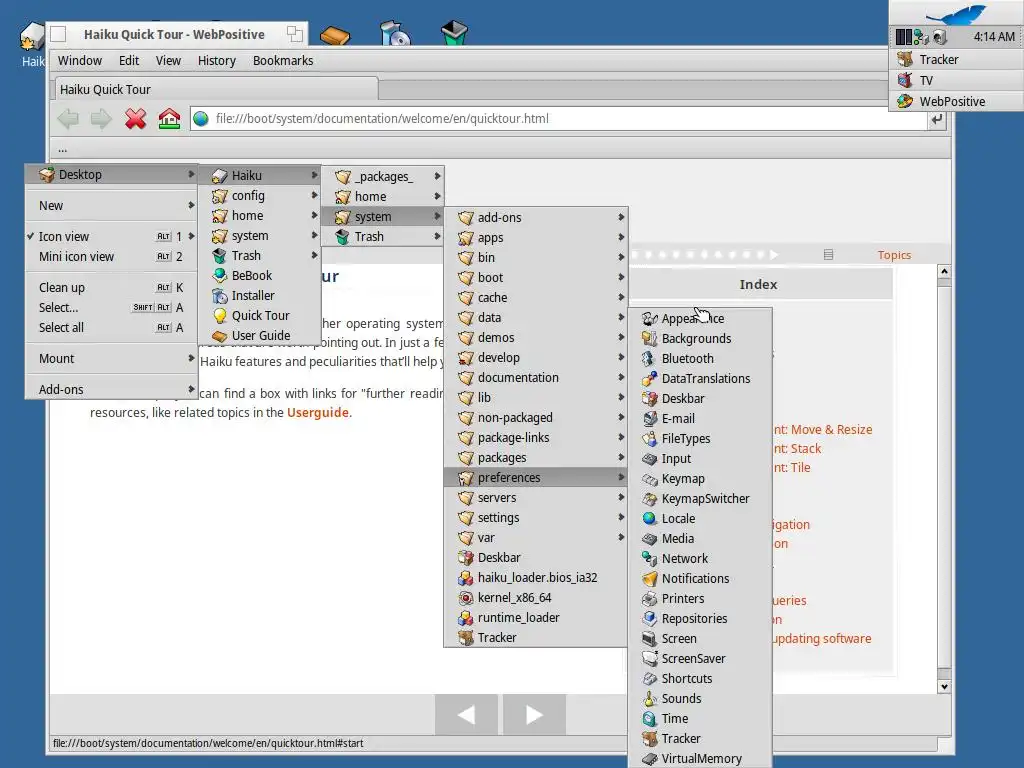Click the updating software link
The height and width of the screenshot is (768, 1024).
coord(822,639)
